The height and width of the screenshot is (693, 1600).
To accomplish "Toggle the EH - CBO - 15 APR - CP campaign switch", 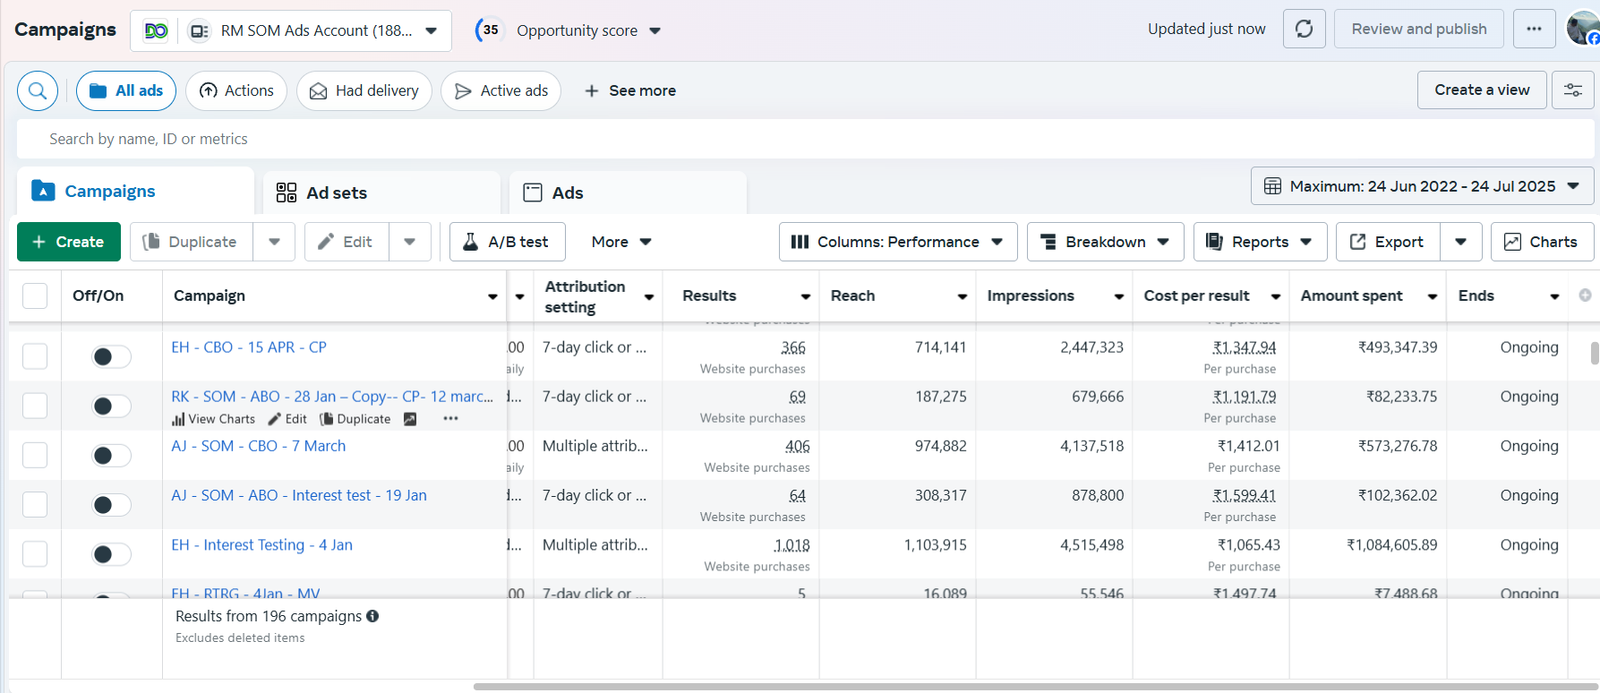I will [x=110, y=357].
